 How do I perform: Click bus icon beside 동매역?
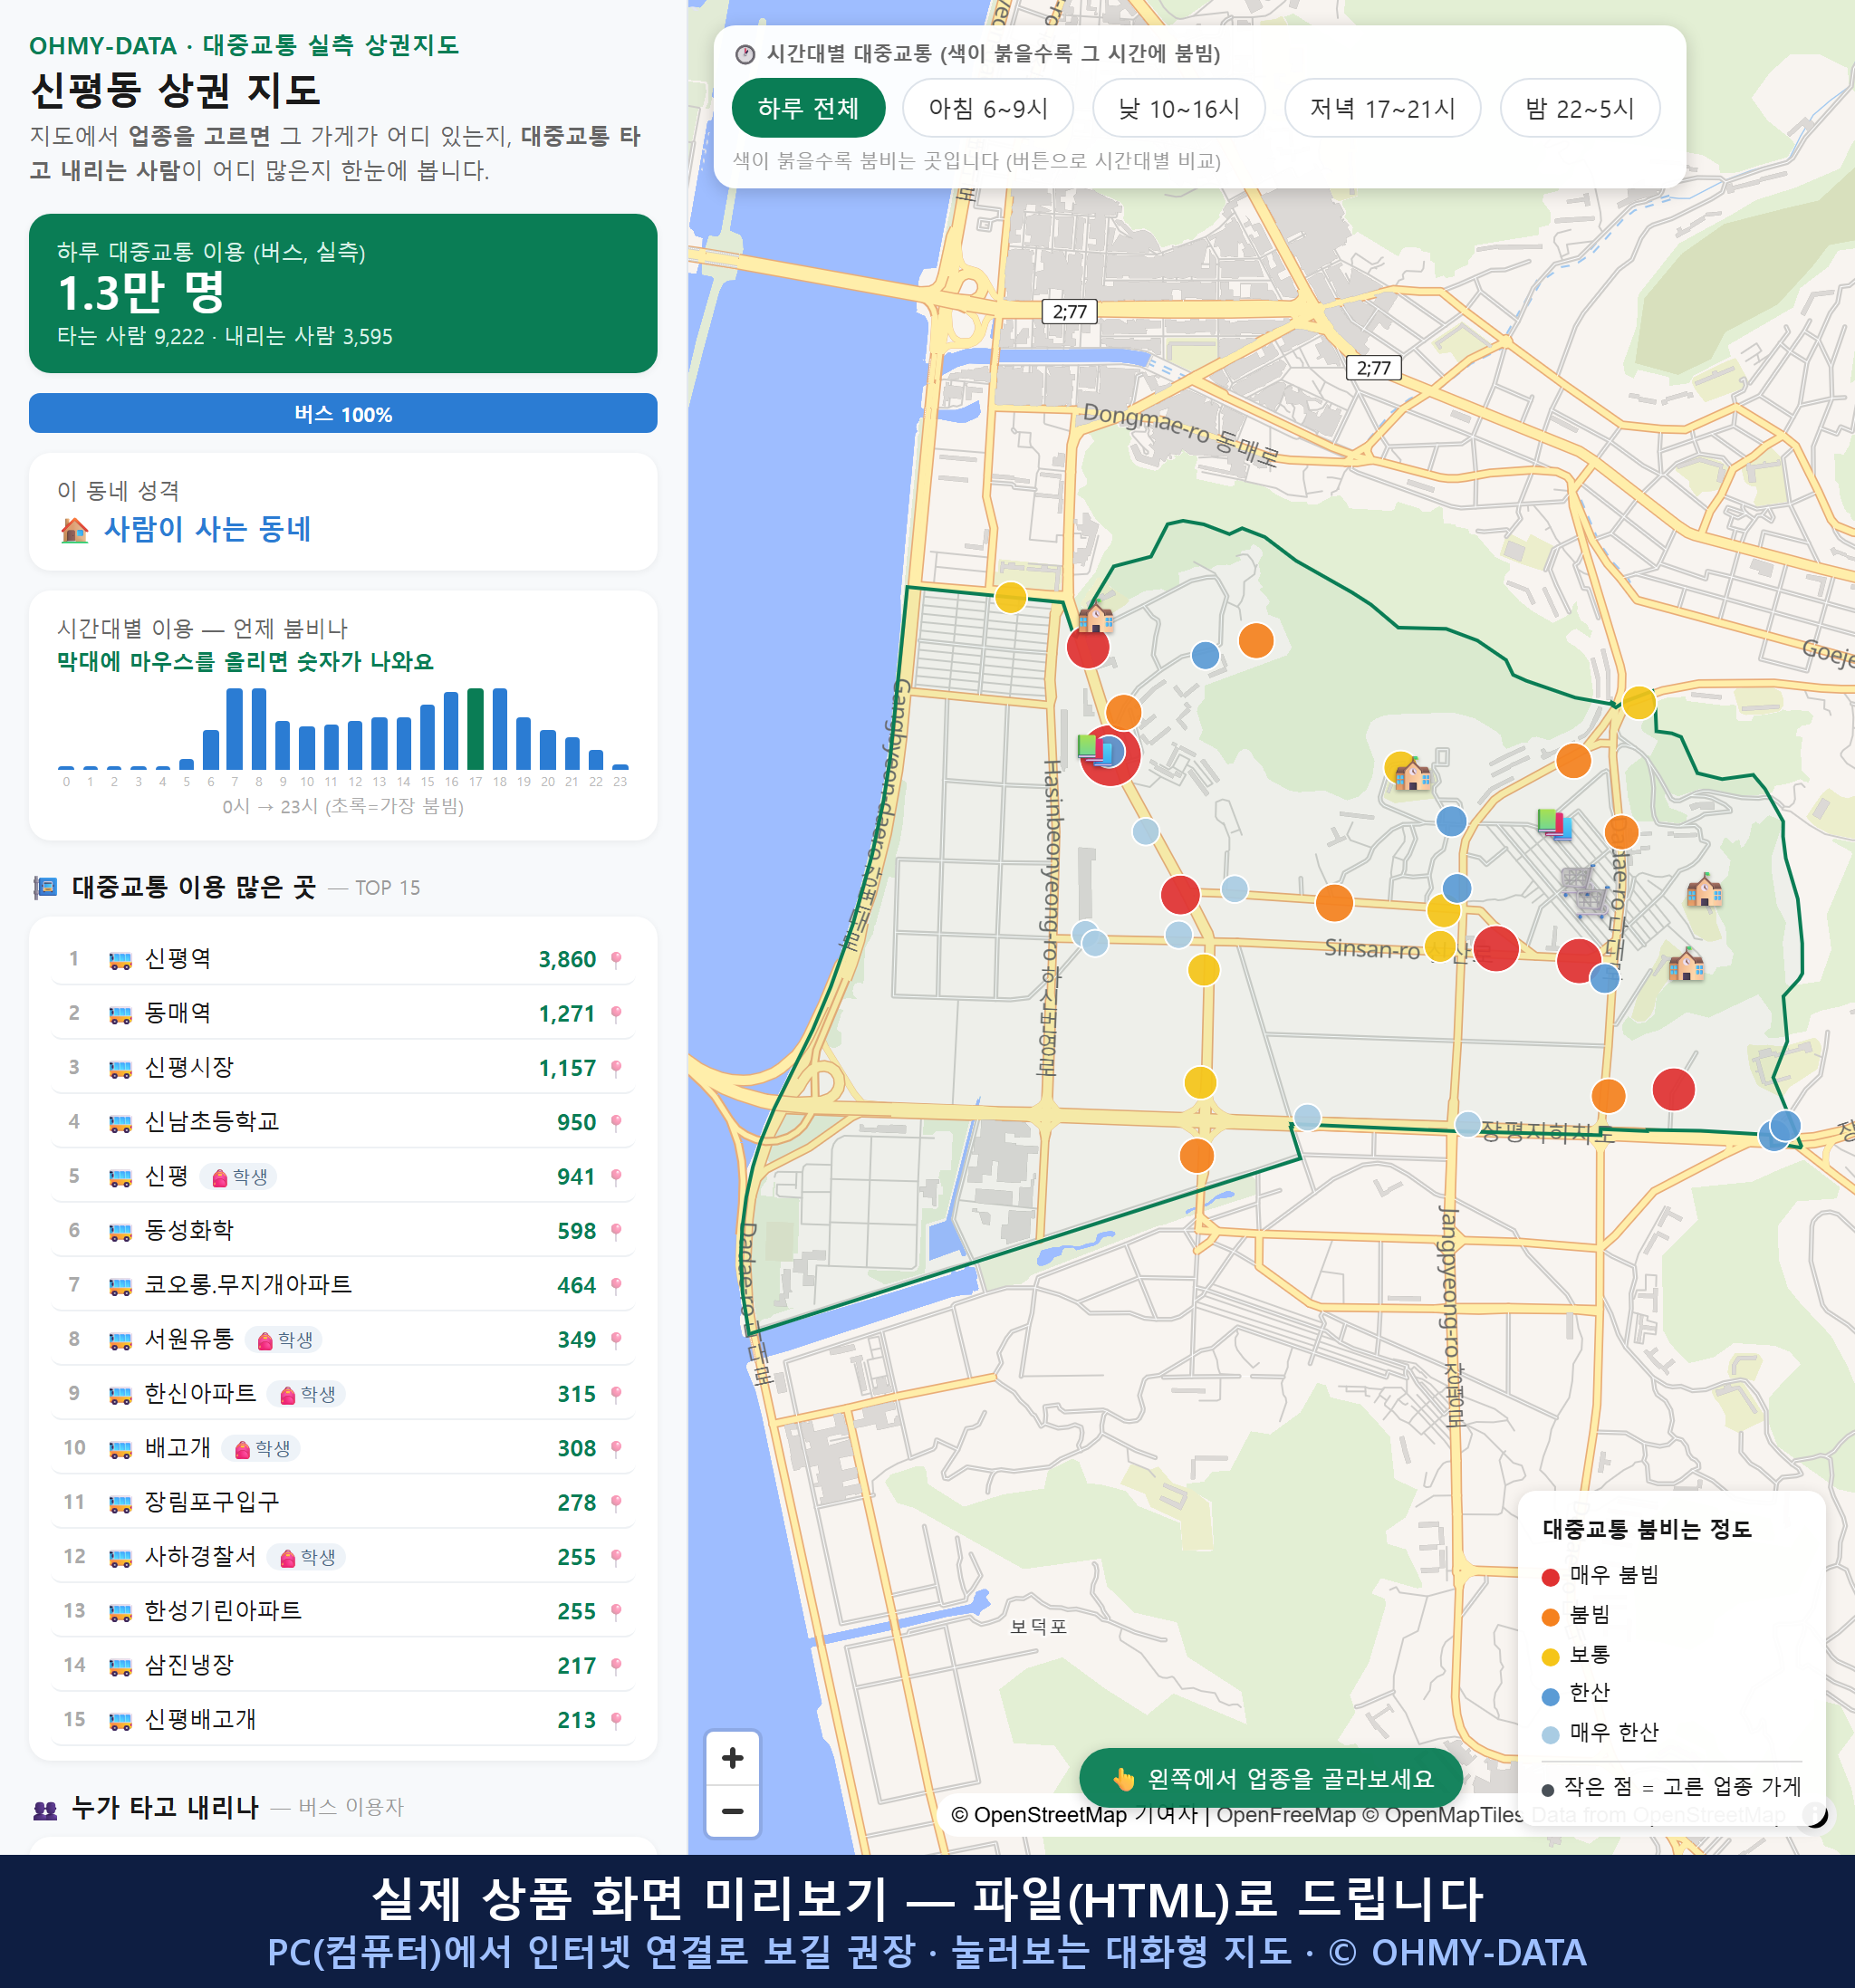pos(120,1014)
